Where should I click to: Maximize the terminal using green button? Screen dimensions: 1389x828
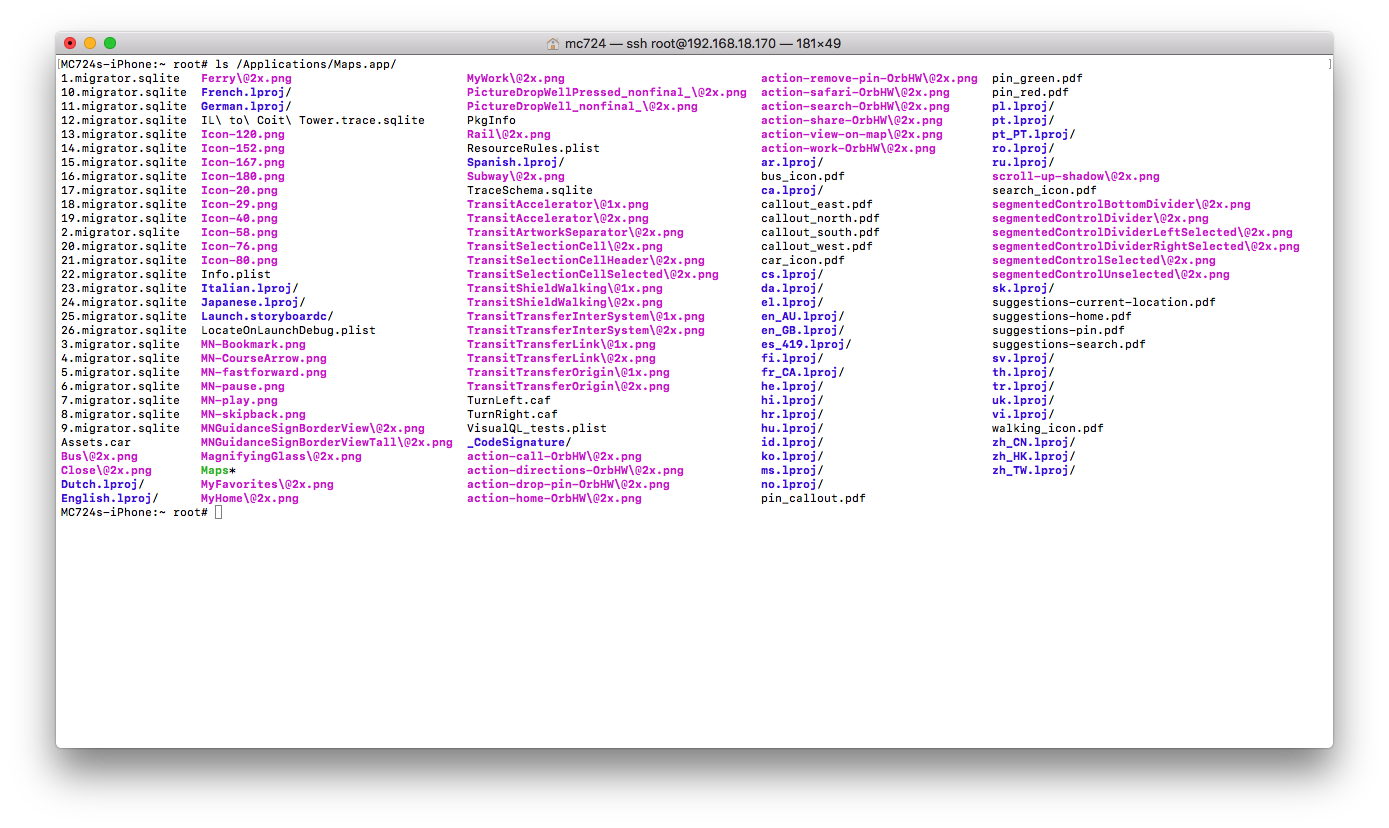110,43
